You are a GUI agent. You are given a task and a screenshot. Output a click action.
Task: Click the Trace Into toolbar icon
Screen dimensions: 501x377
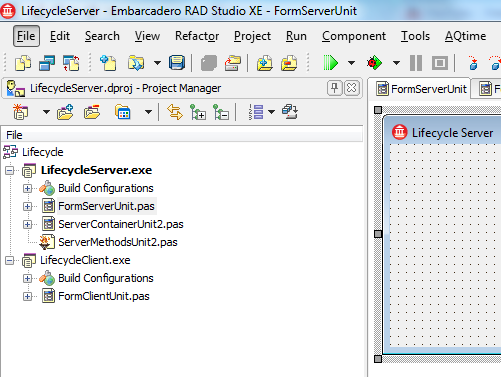point(473,63)
